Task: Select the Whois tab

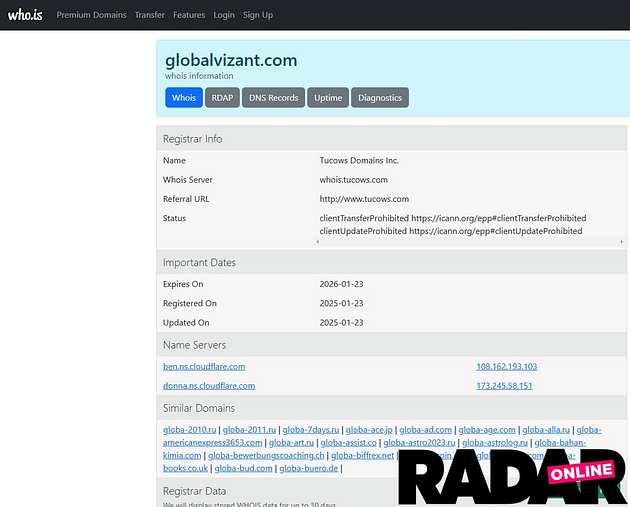Action: [184, 98]
